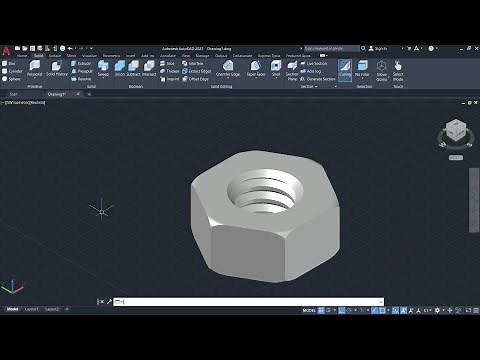Toggle clean screen in status bar
Image resolution: width=480 pixels, height=360 pixels.
click(x=468, y=310)
